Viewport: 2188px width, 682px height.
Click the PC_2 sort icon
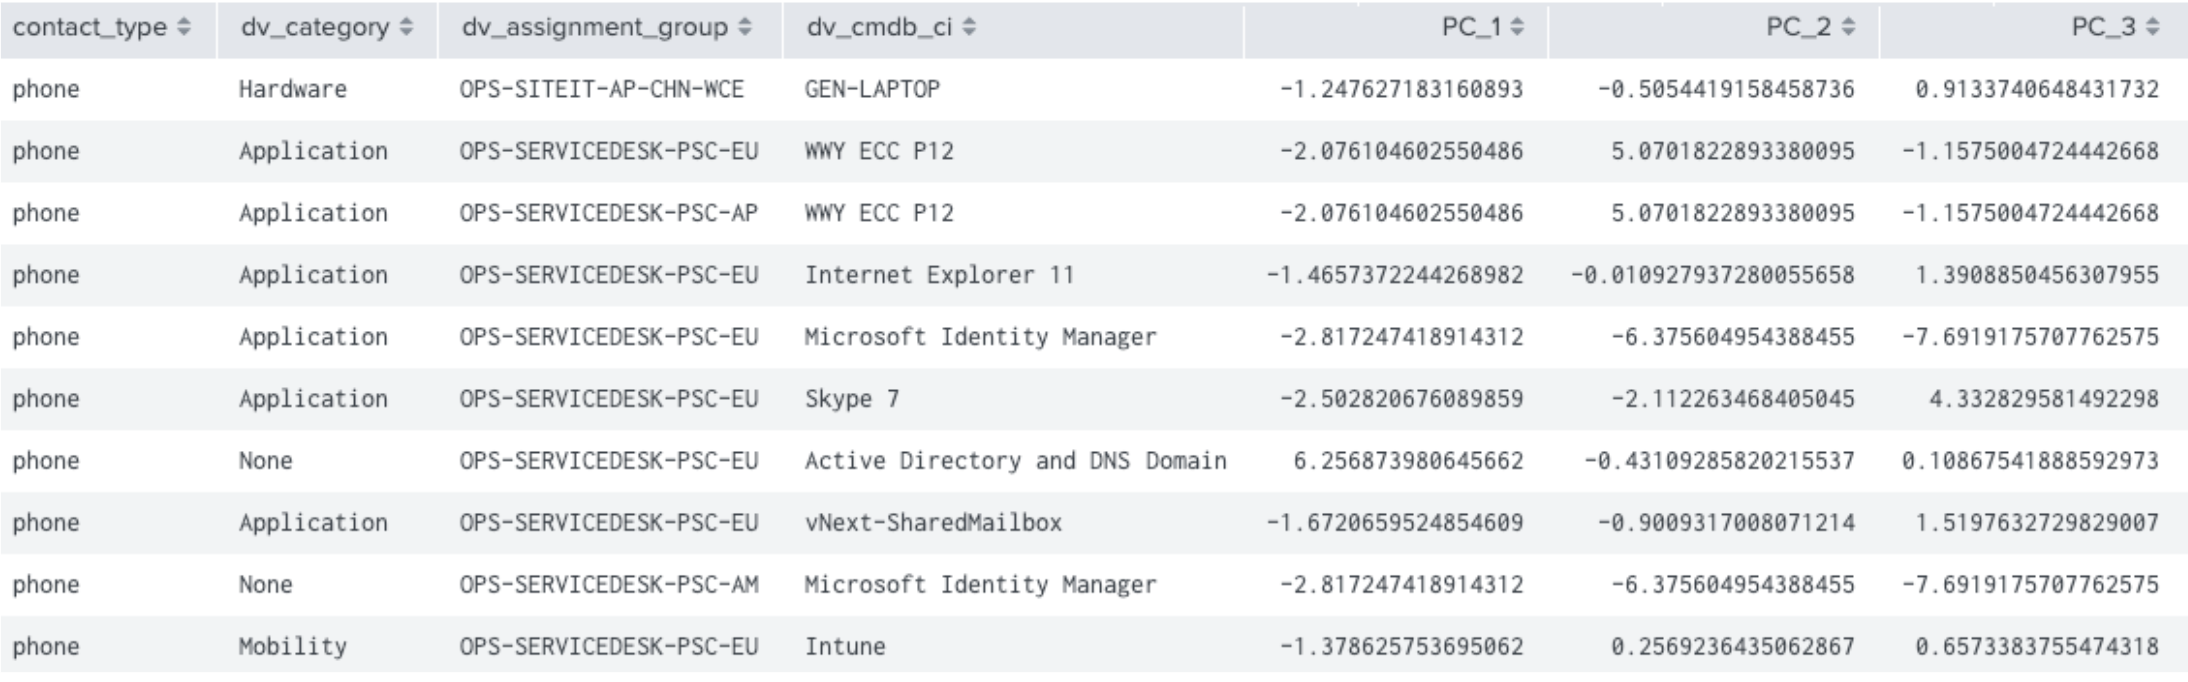point(1848,28)
